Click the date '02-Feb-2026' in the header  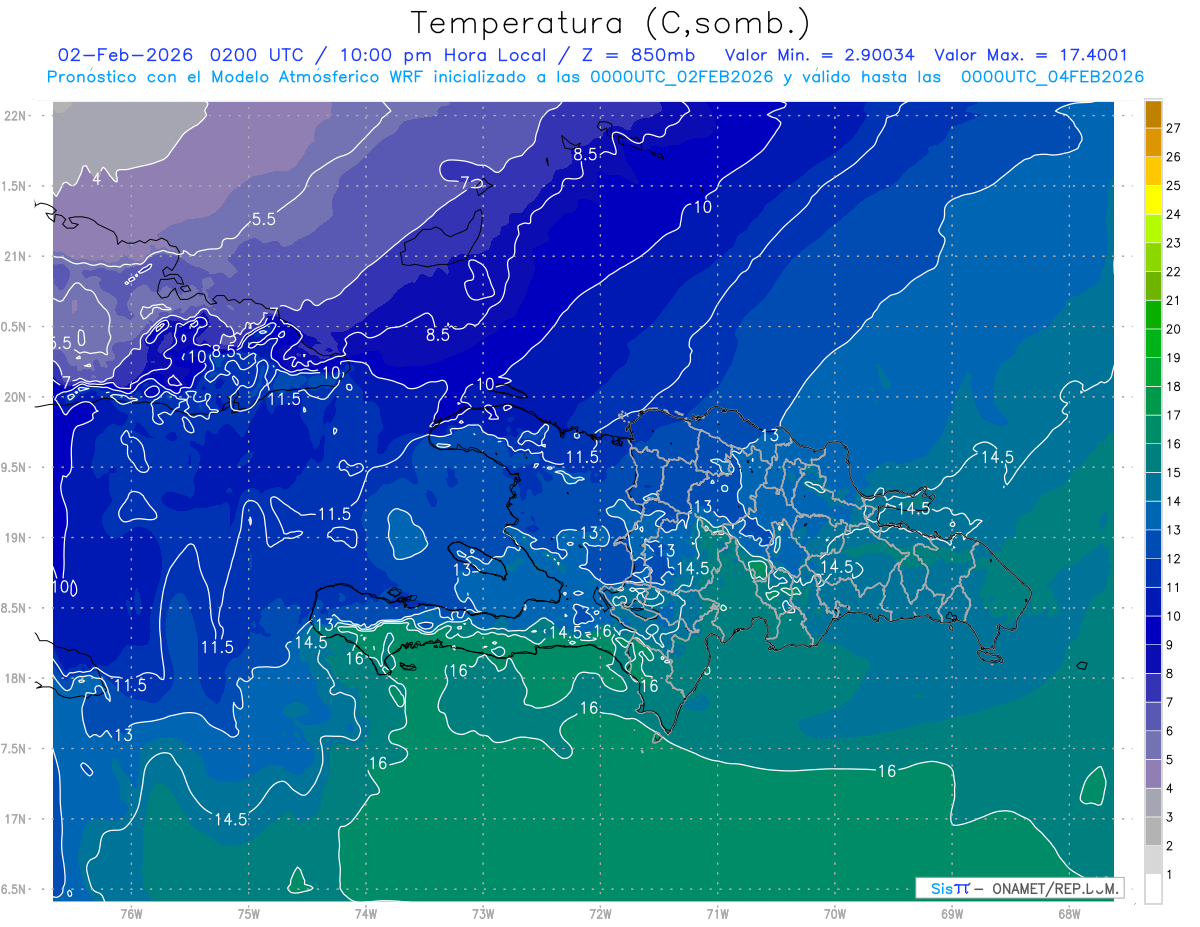(x=126, y=55)
